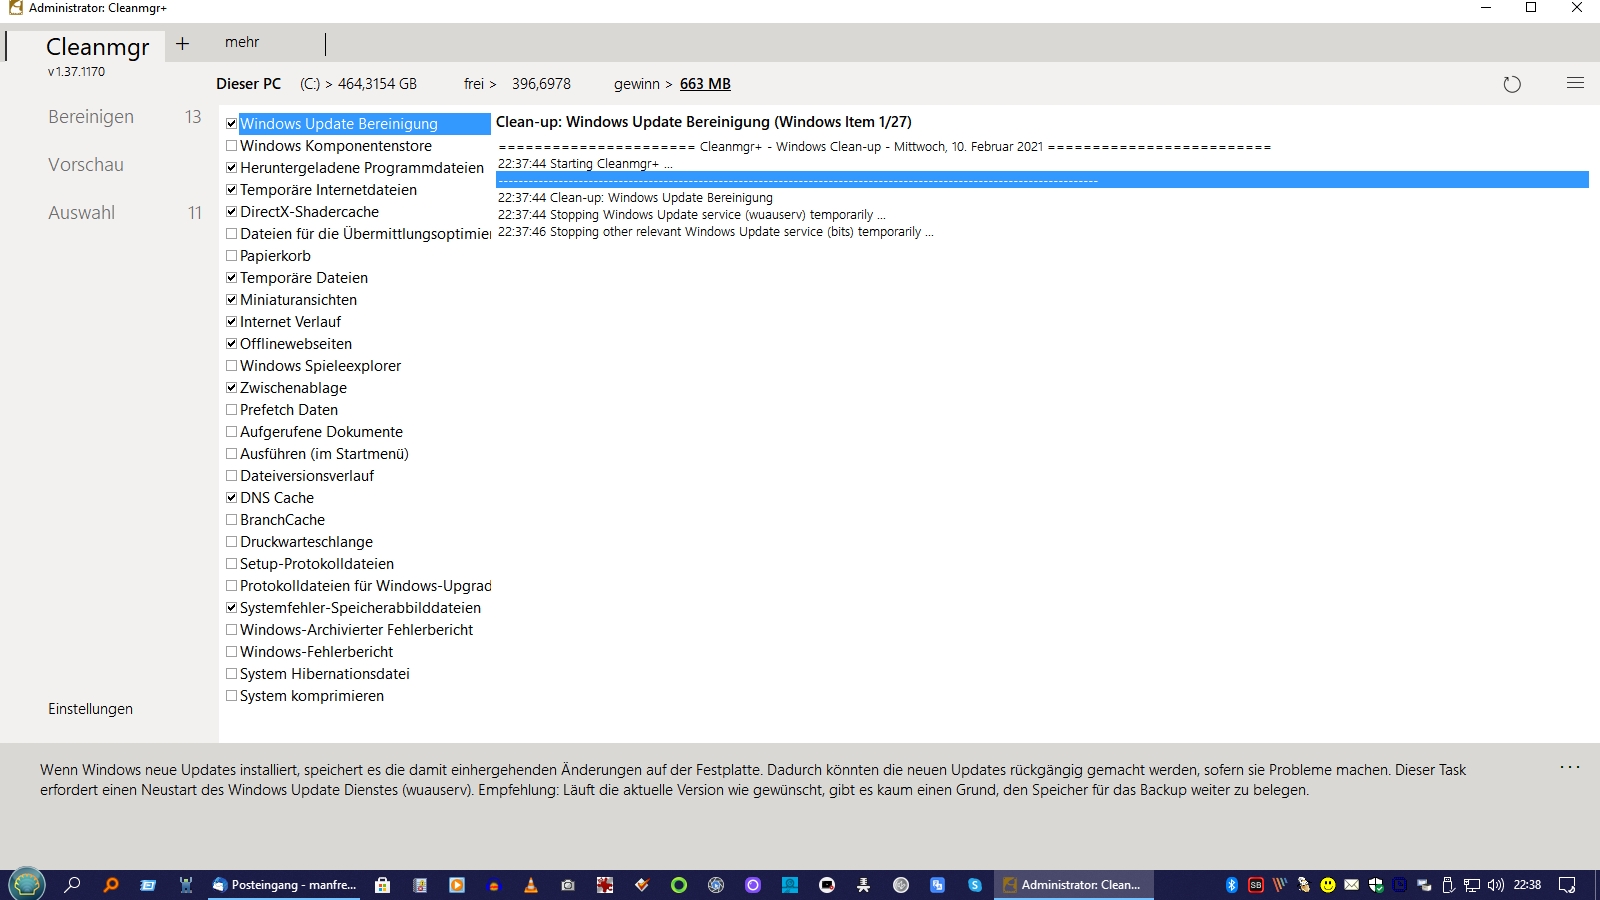Click the refresh icon in the header bar
The image size is (1600, 900).
click(1512, 84)
